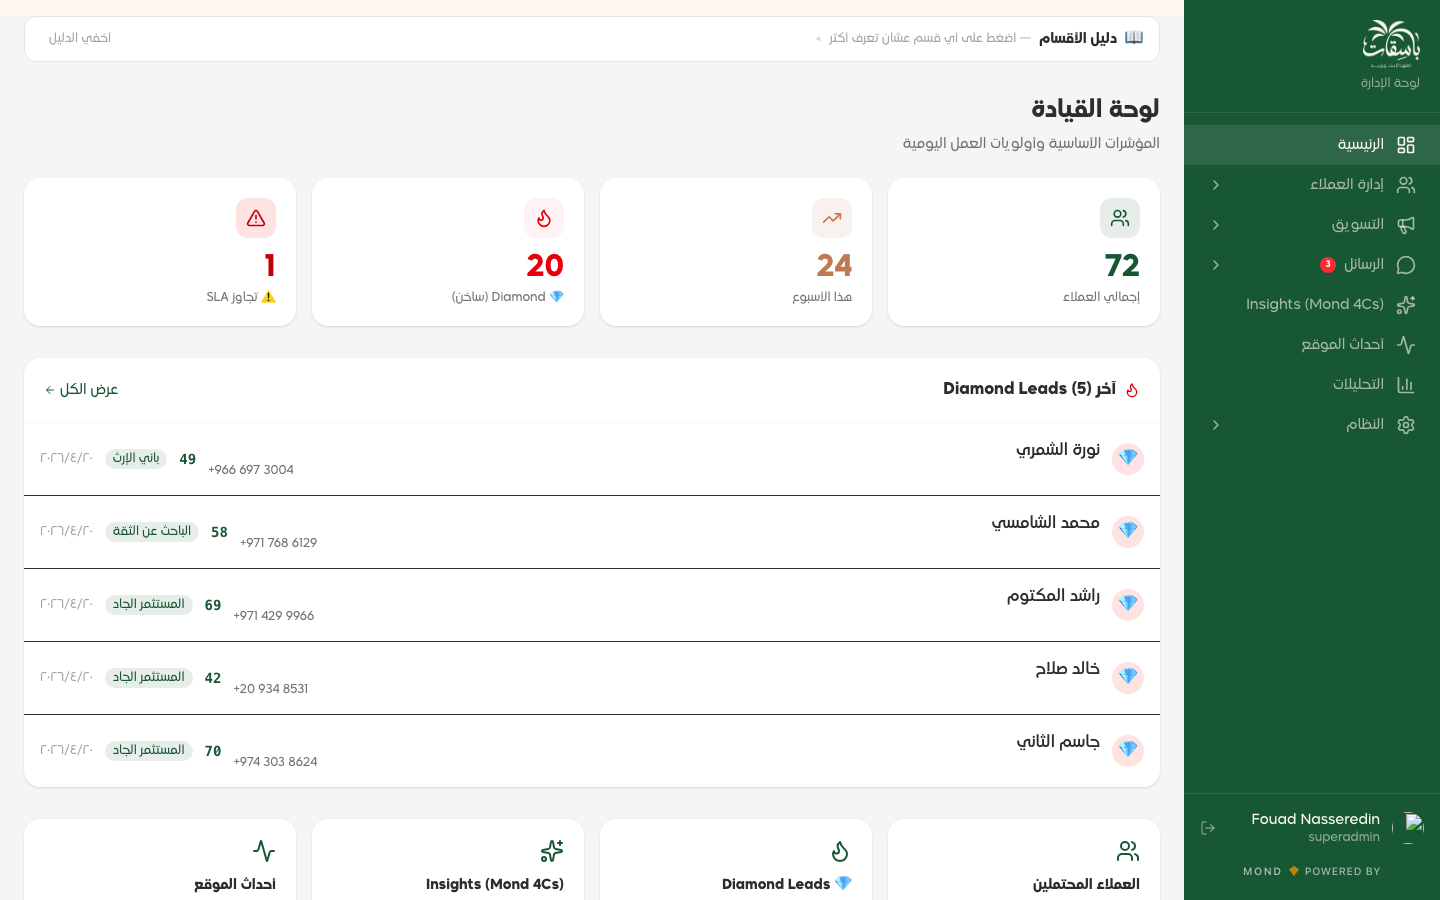Click phone number +966 697 3004
Image resolution: width=1440 pixels, height=900 pixels.
(251, 470)
